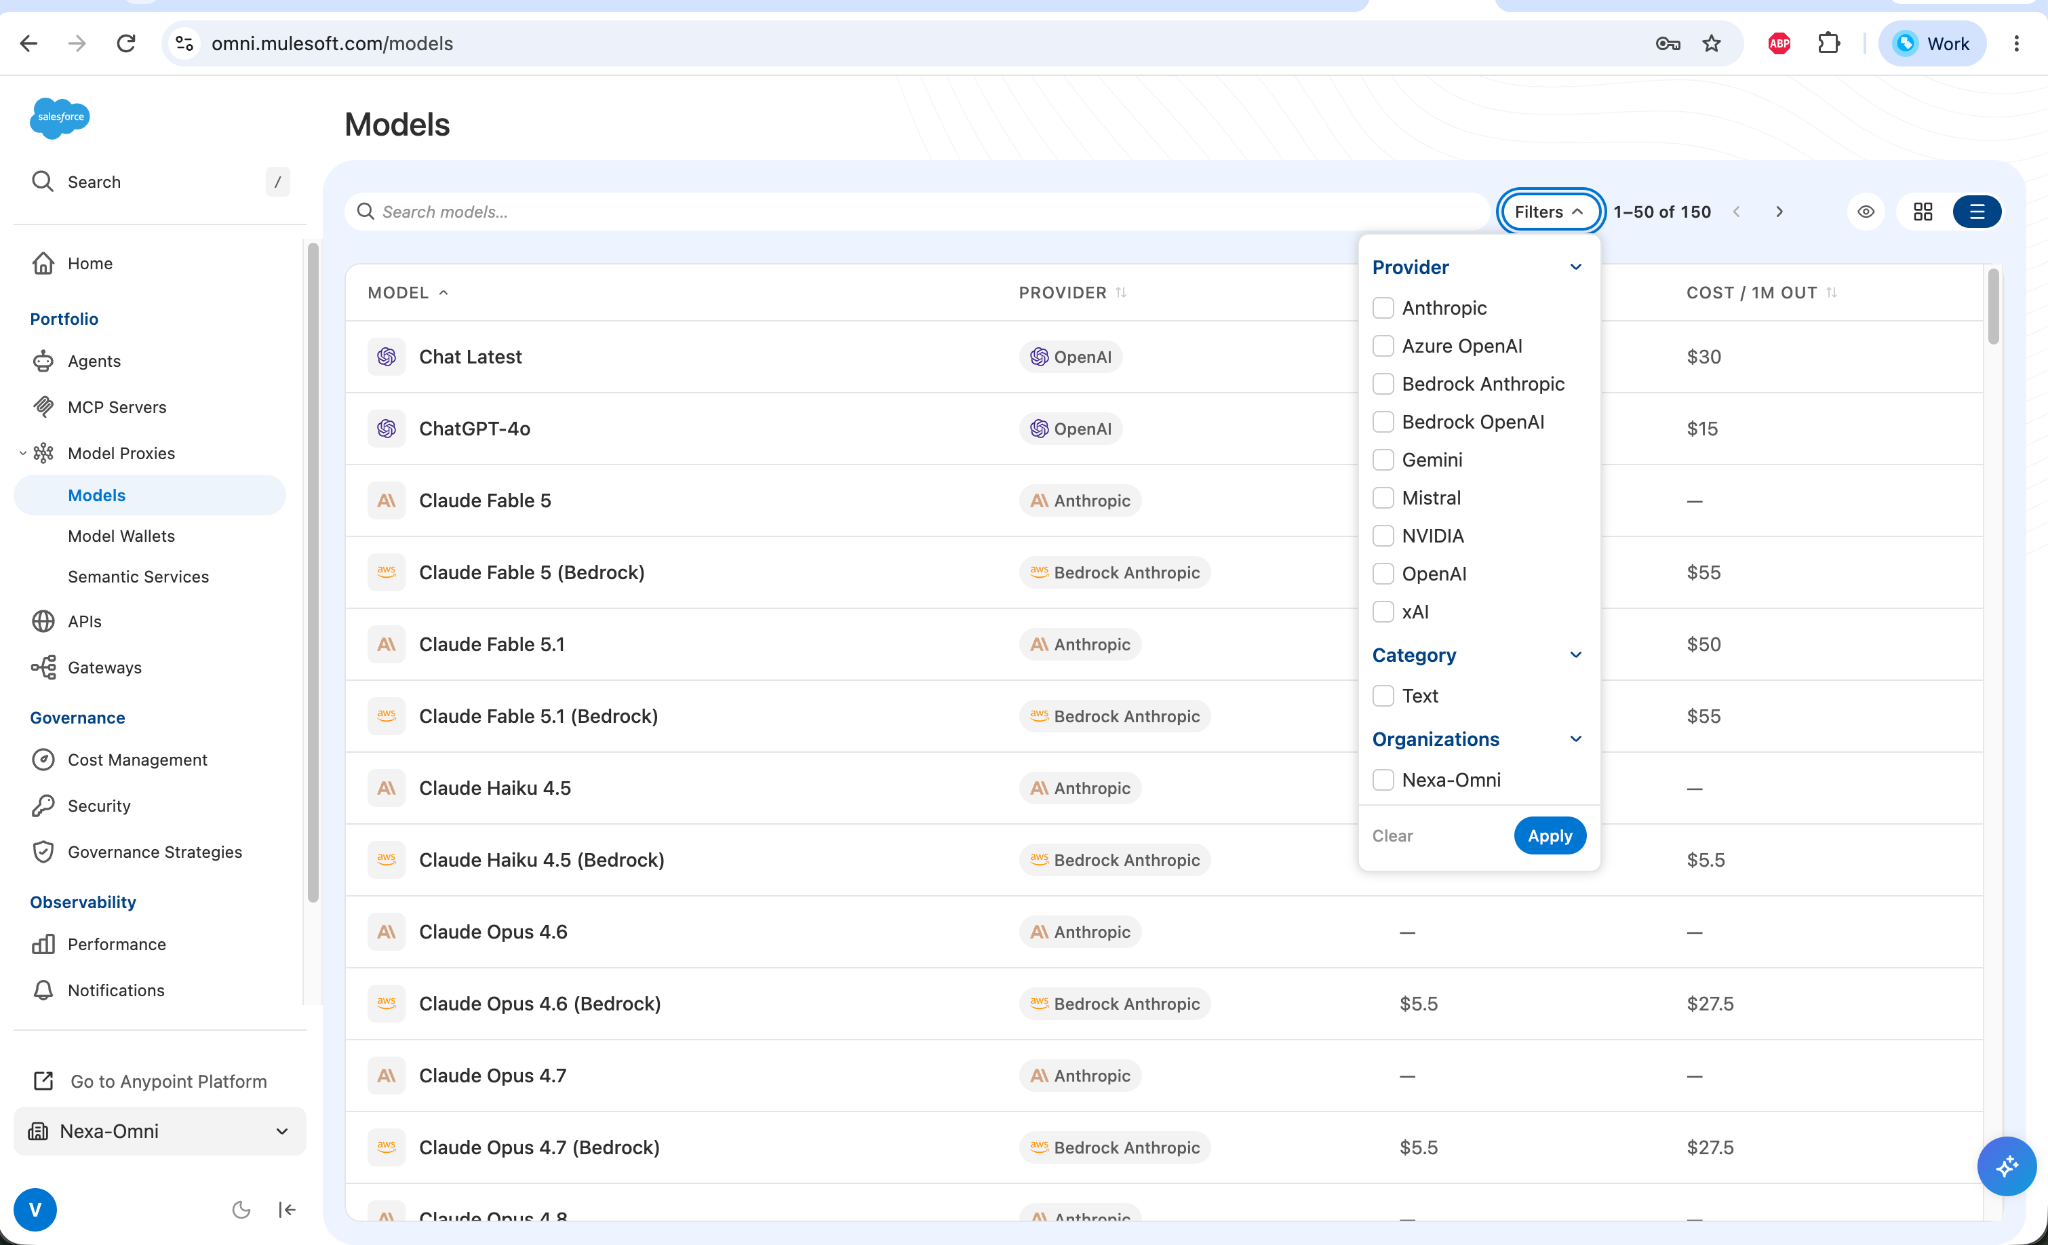Viewport: 2048px width, 1245px height.
Task: Switch to grid card view
Action: tap(1923, 212)
